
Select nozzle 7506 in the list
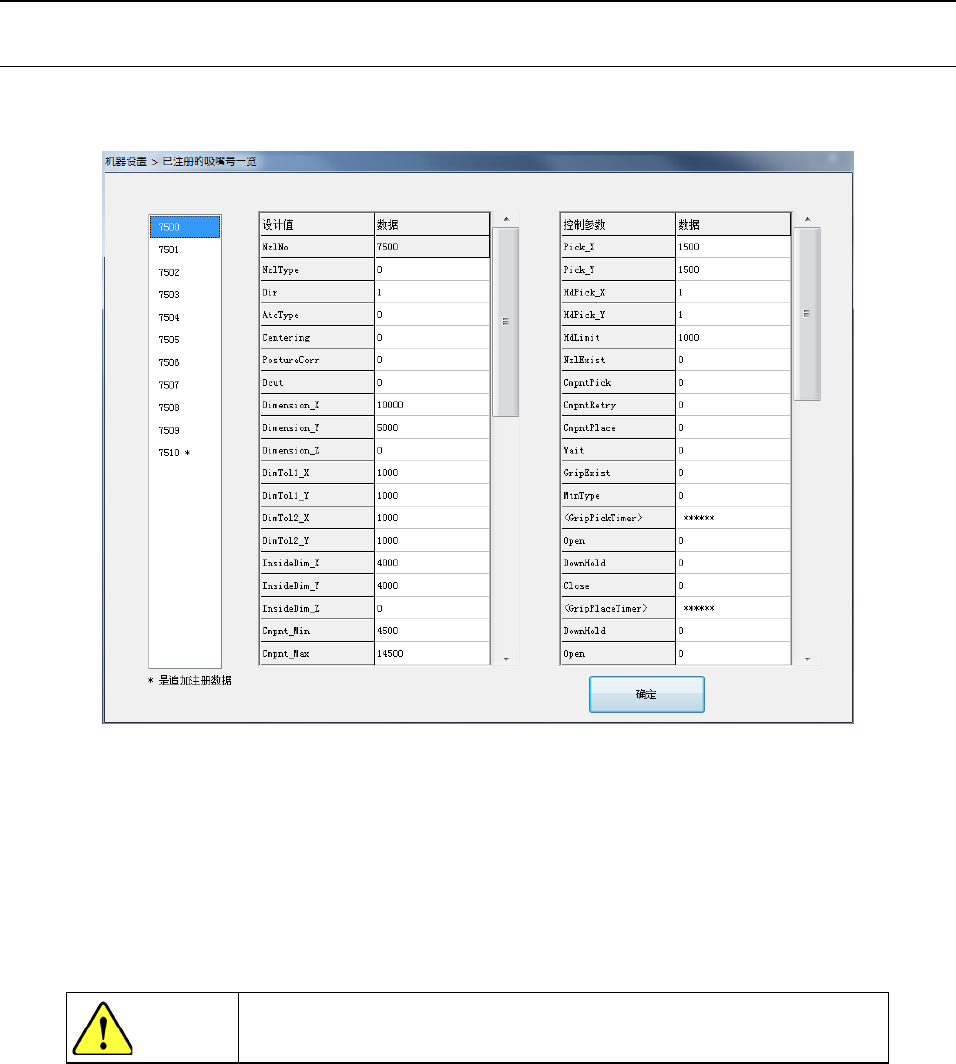coord(185,362)
